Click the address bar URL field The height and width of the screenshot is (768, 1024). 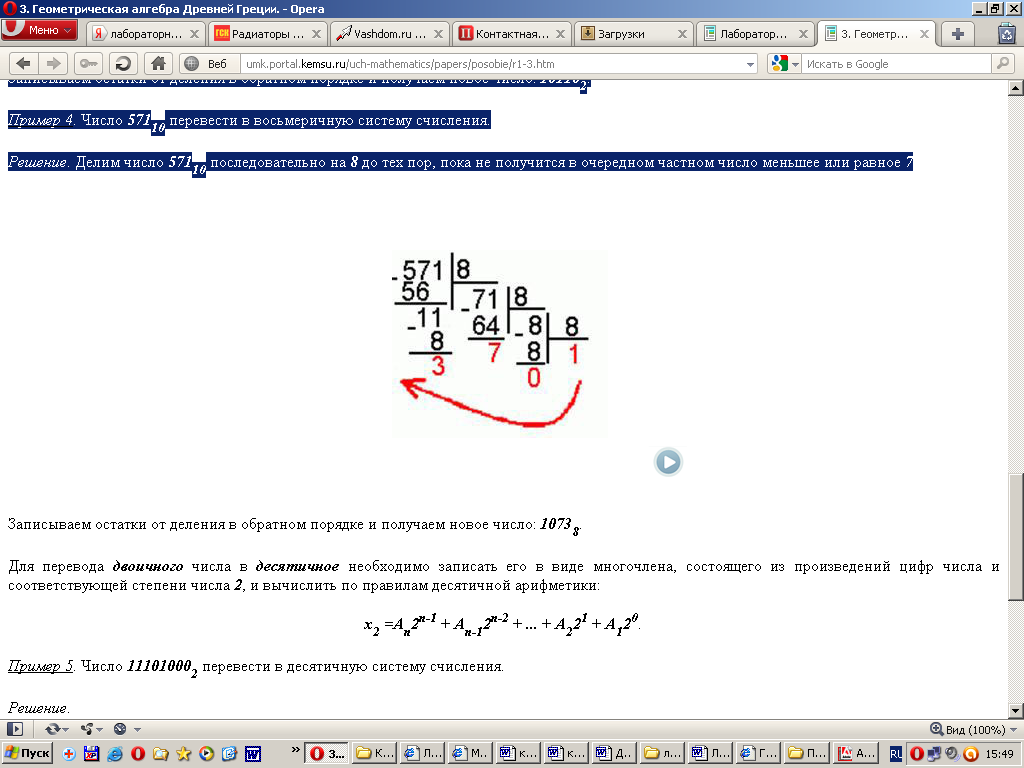point(493,64)
